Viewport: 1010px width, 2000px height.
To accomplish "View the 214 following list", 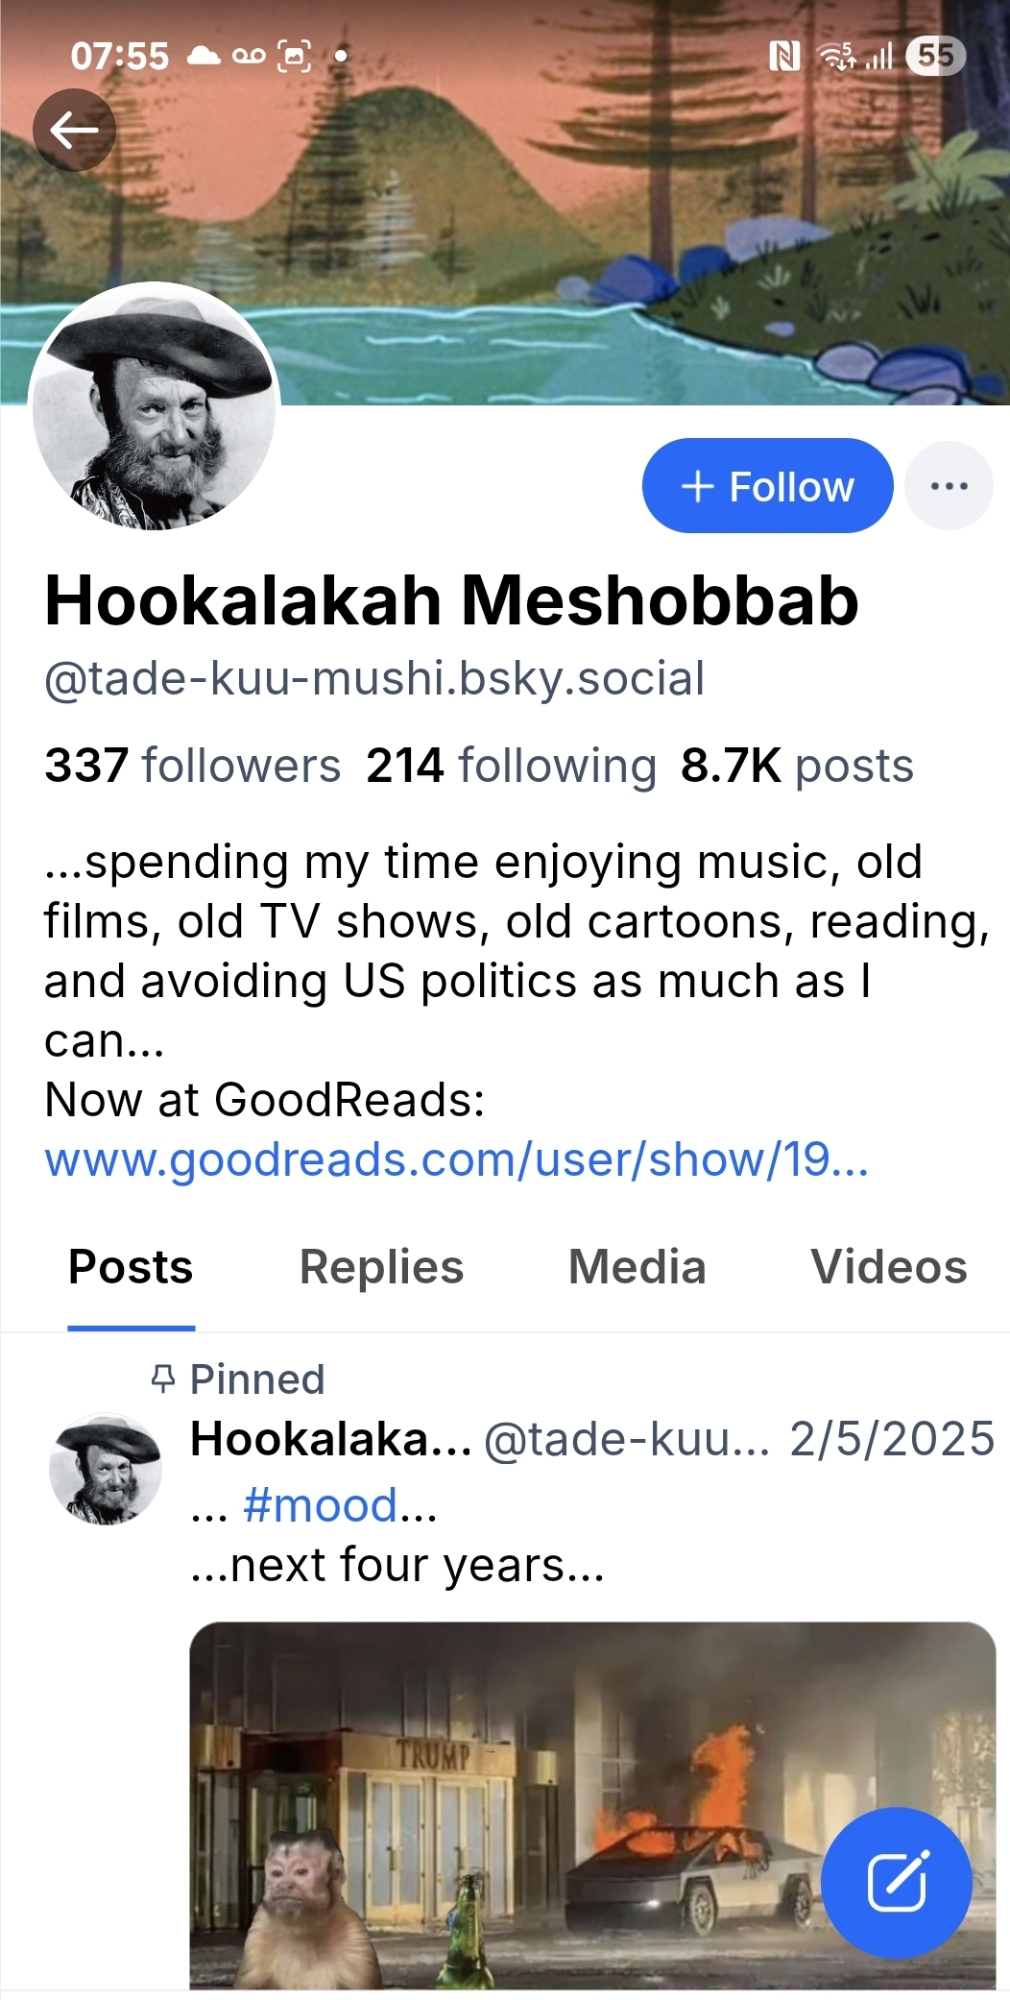I will (511, 766).
